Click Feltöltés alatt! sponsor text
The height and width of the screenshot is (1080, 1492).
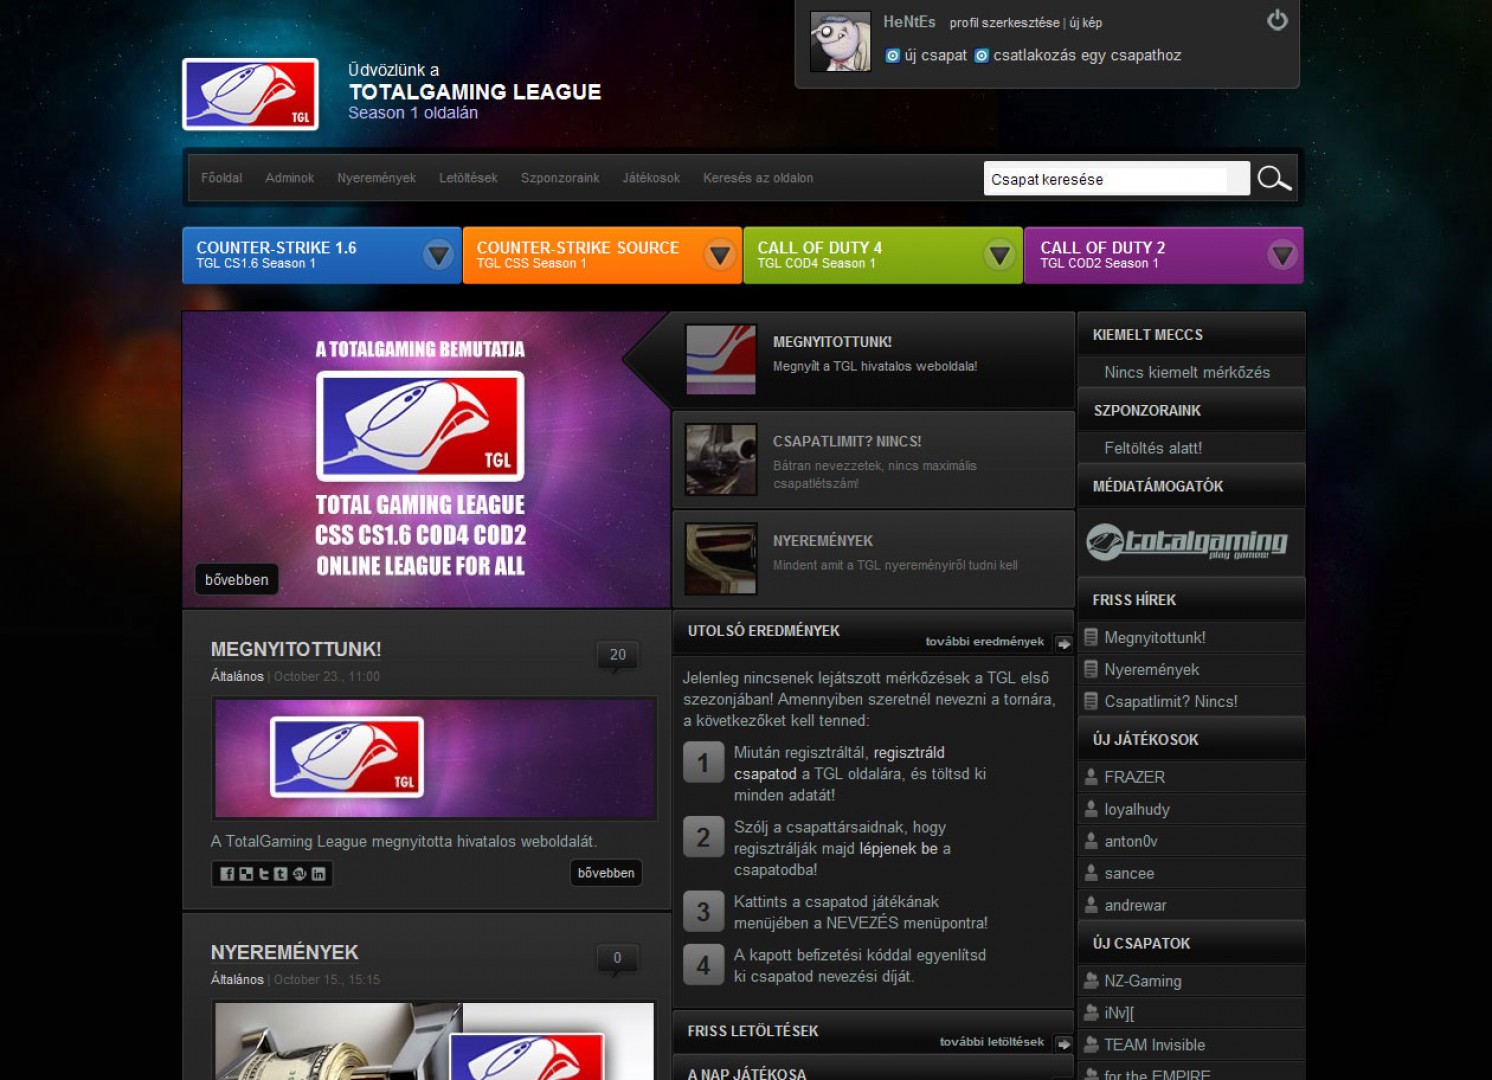coord(1153,448)
